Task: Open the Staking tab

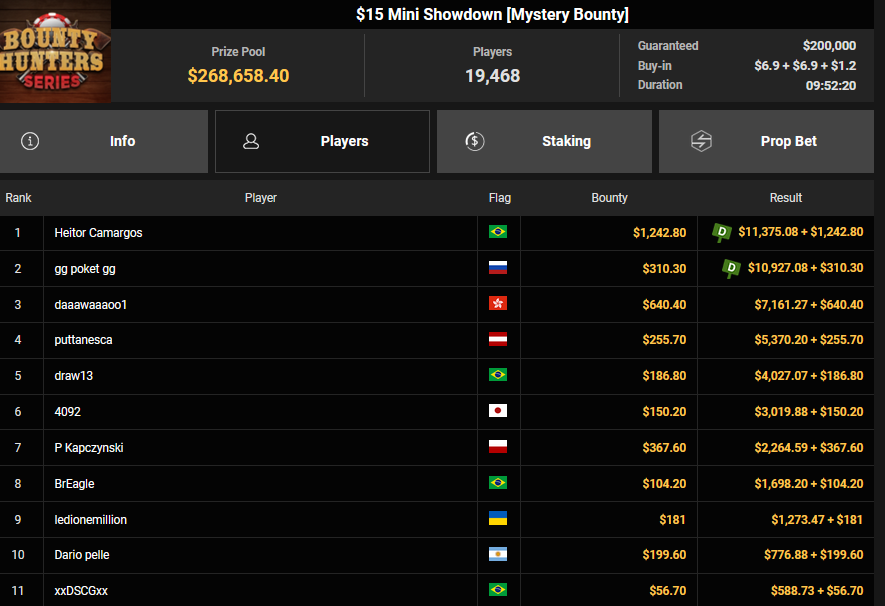Action: (544, 141)
